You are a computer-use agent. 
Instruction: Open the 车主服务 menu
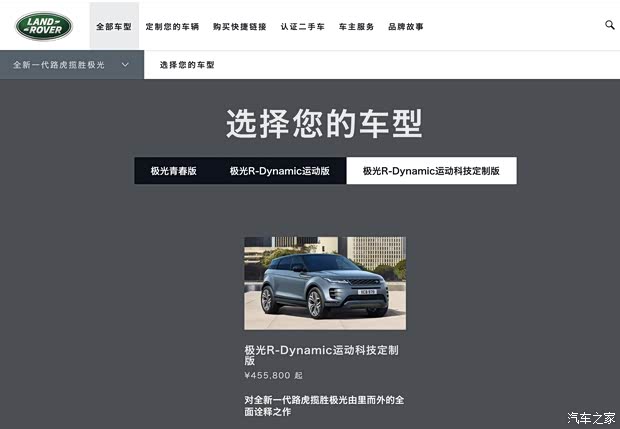tap(356, 26)
